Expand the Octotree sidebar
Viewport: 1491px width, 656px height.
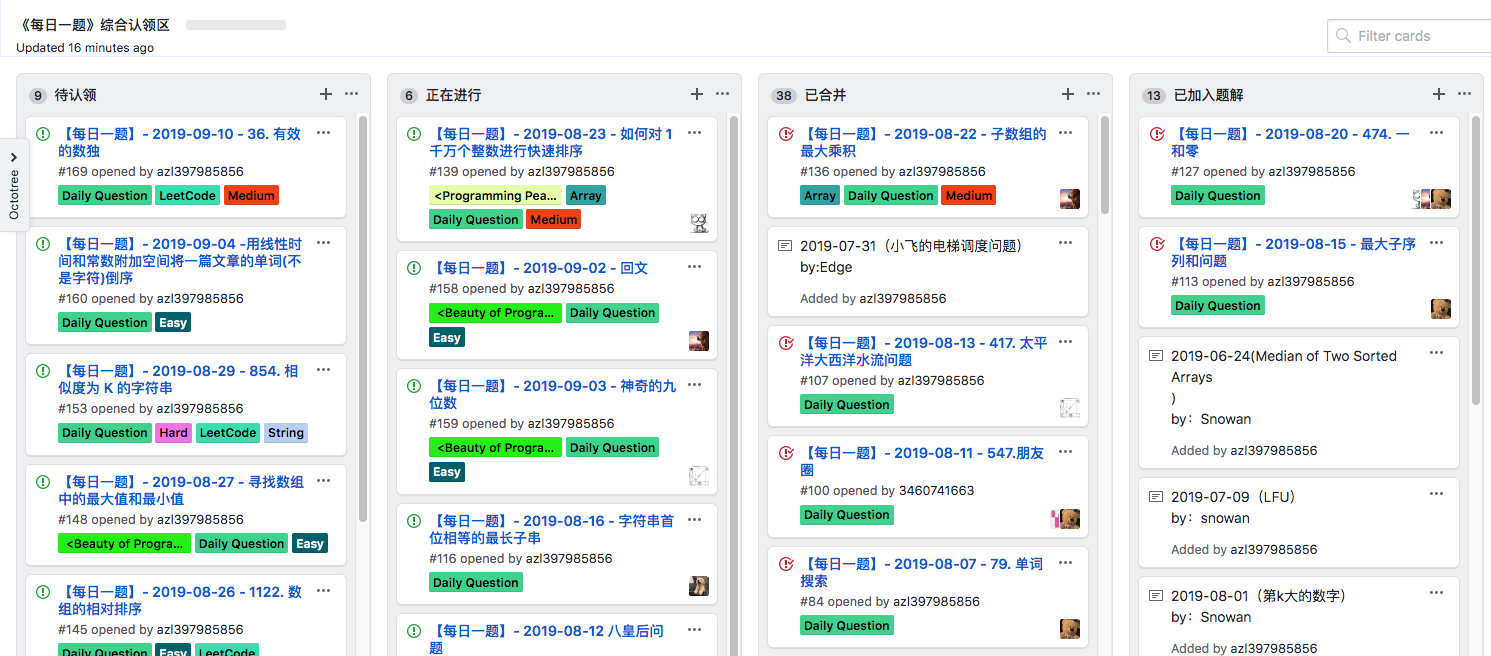click(x=14, y=184)
